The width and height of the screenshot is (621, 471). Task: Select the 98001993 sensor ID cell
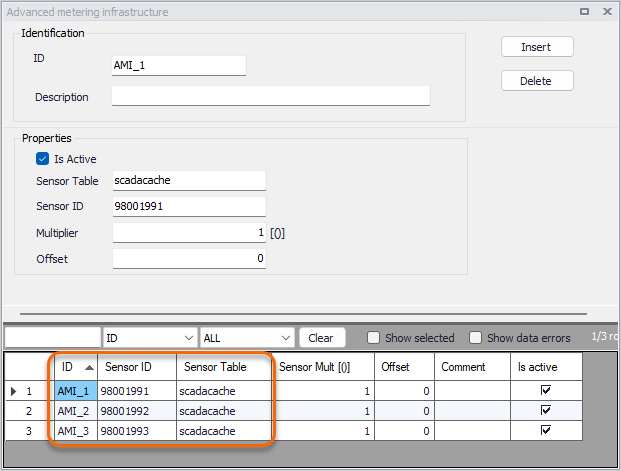tap(137, 431)
